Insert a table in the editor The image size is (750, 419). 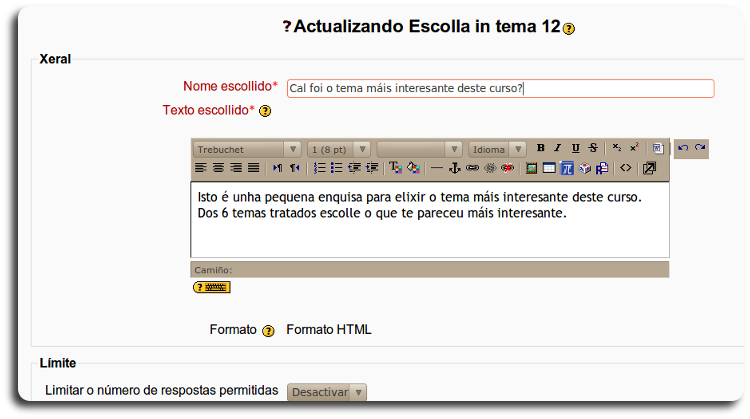tap(549, 168)
